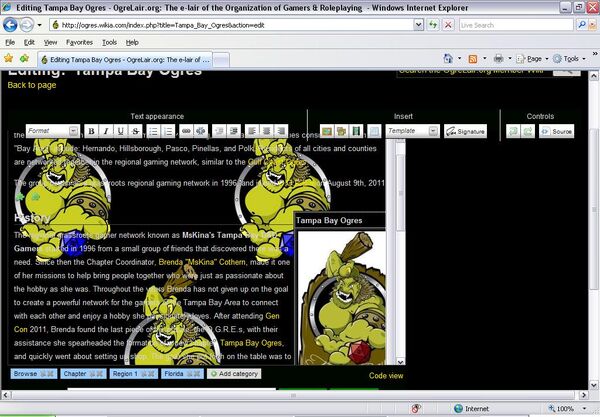Open the View menu
Image resolution: width=600 pixels, height=417 pixels.
[50, 42]
